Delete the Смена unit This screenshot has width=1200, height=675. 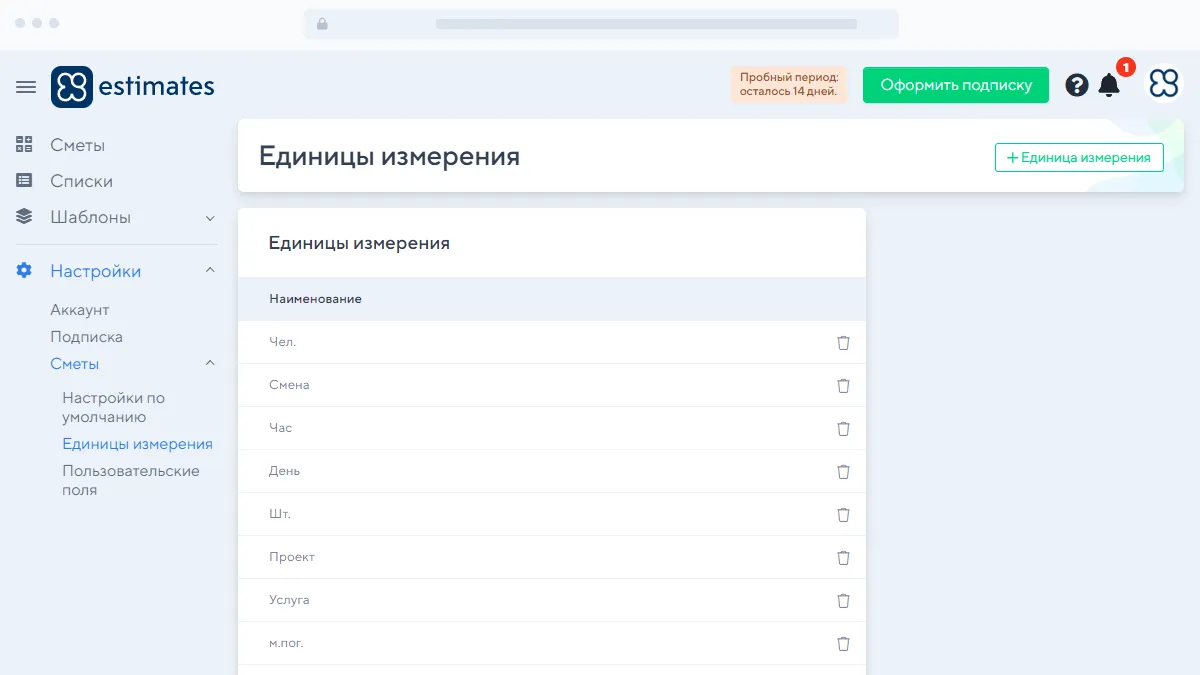pyautogui.click(x=843, y=386)
